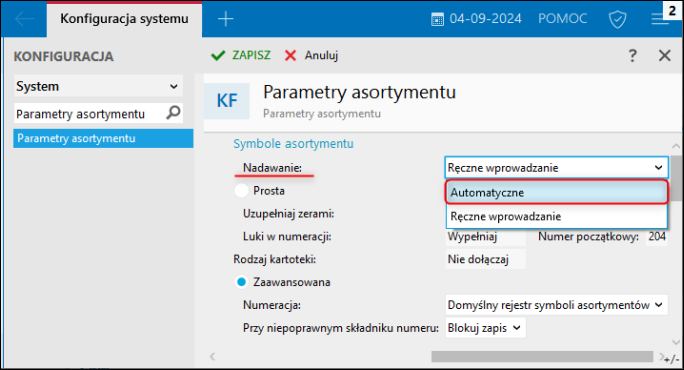
Task: Click the 04-09-2024 date
Action: point(485,19)
